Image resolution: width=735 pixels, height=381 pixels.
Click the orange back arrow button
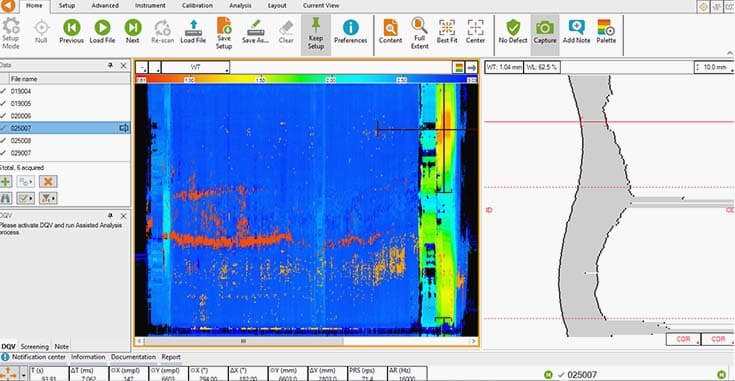[8, 6]
